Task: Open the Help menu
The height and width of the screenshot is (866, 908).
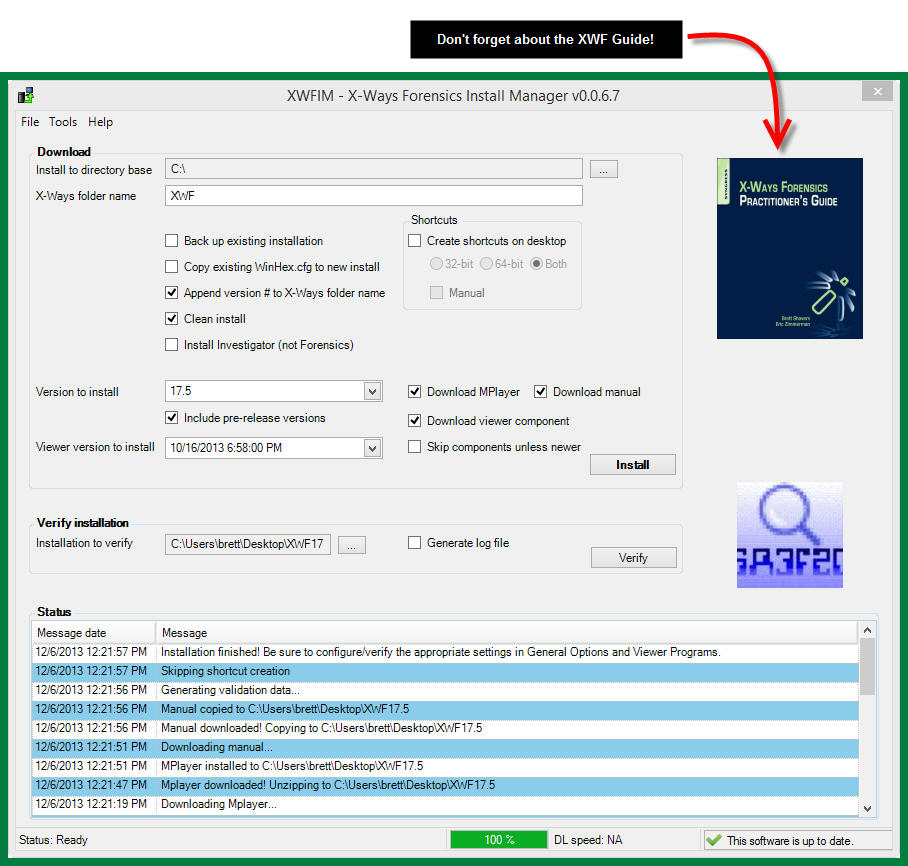Action: (x=100, y=122)
